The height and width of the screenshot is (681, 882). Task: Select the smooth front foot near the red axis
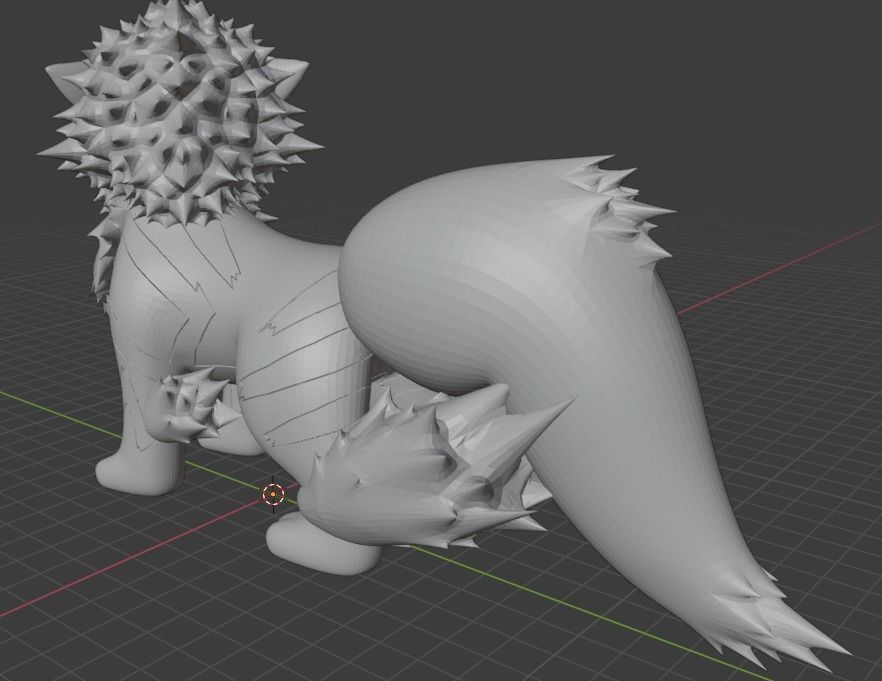[138, 472]
